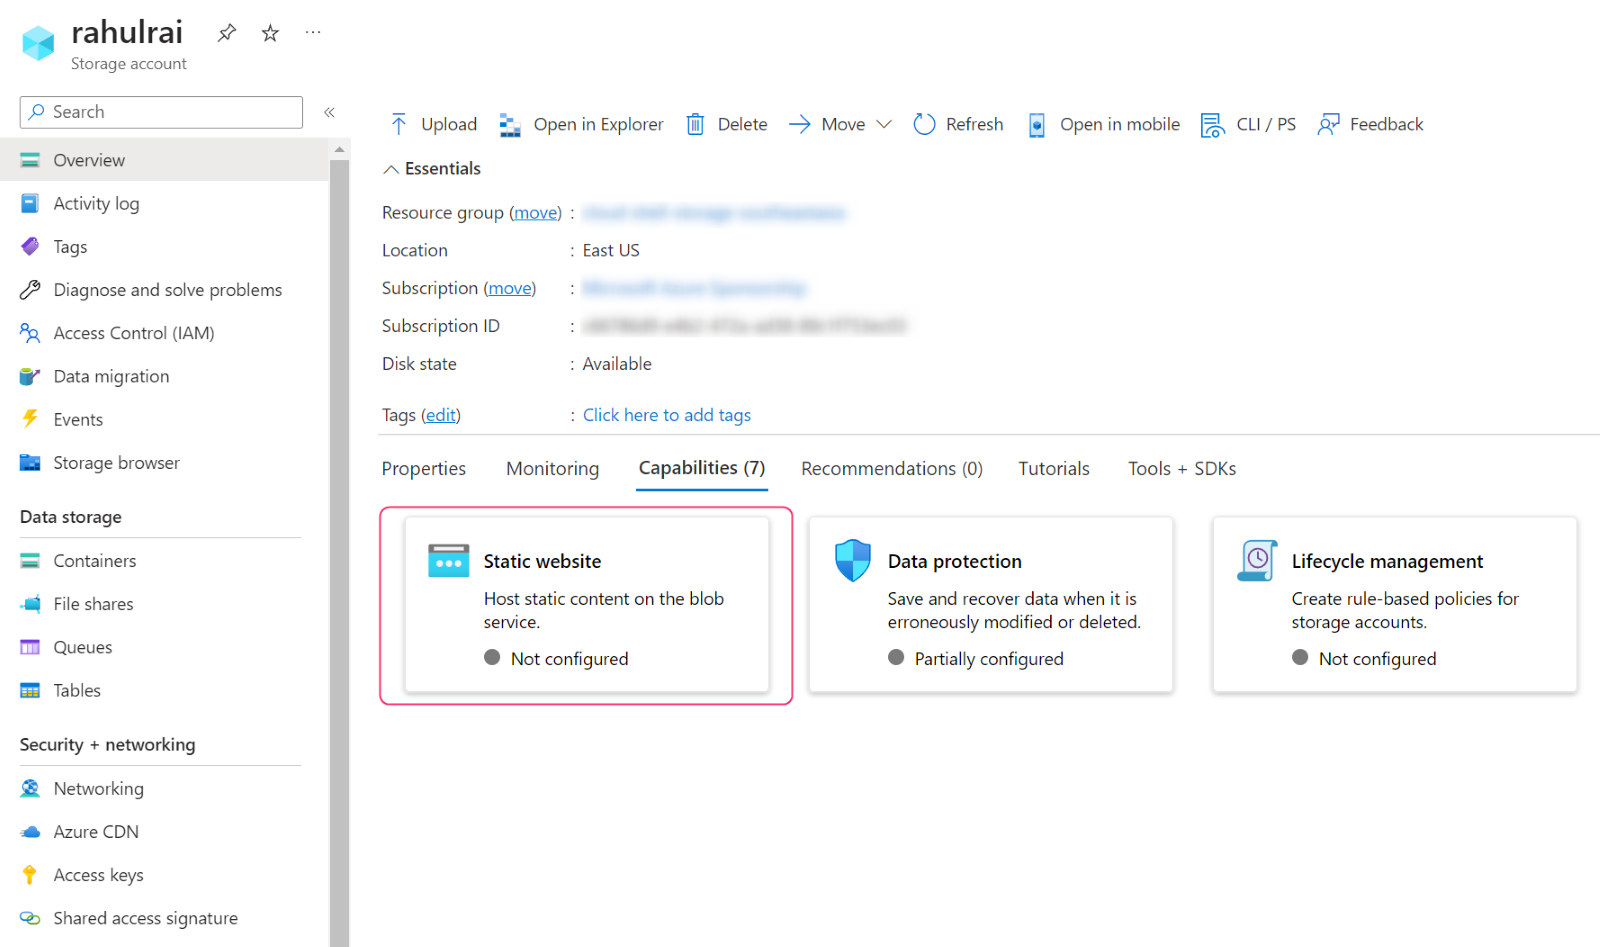The height and width of the screenshot is (947, 1600).
Task: Click the edit link beside Tags
Action: (441, 415)
